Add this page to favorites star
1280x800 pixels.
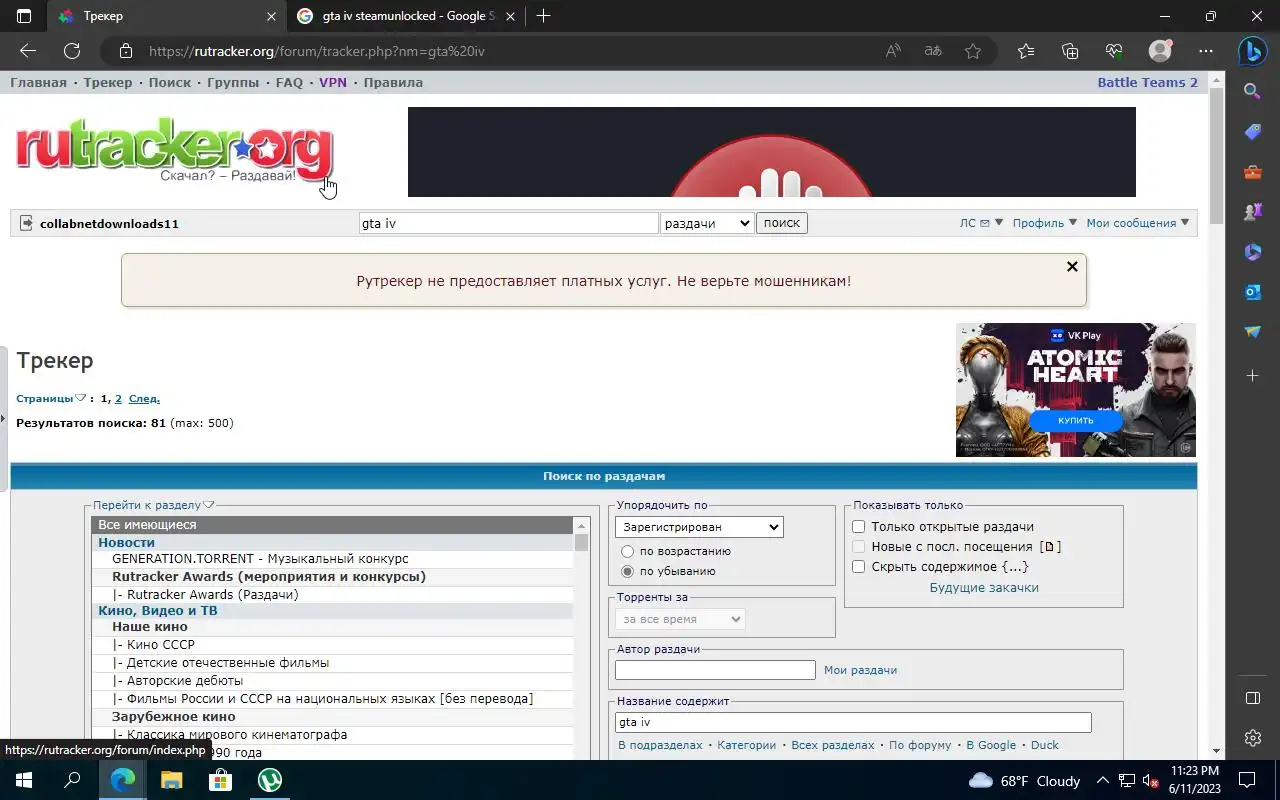click(973, 51)
